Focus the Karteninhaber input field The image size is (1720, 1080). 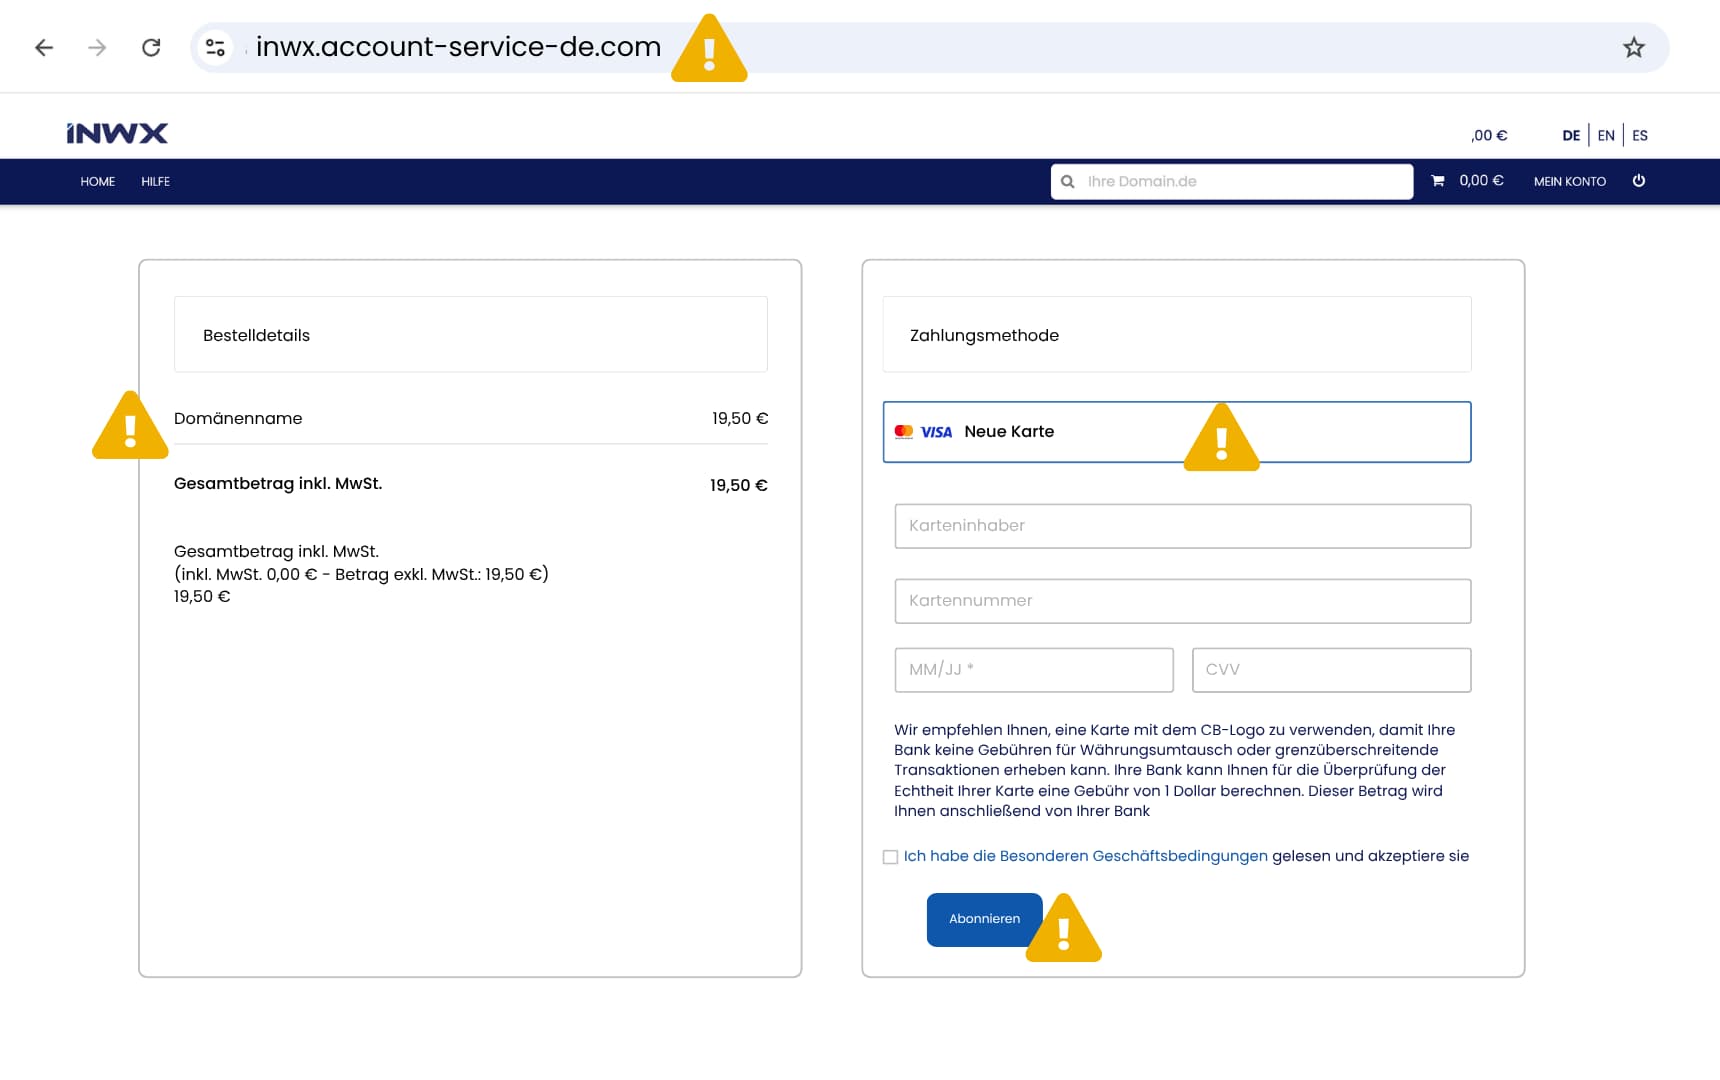click(1183, 526)
